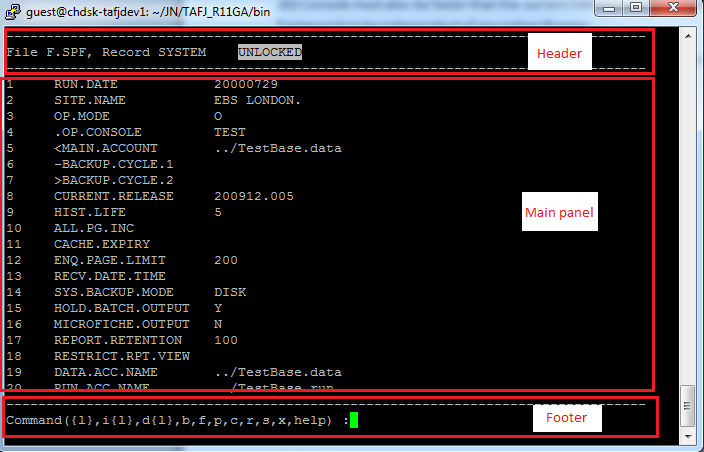Click the Main panel annotation label
This screenshot has height=452, width=704.
pos(561,213)
